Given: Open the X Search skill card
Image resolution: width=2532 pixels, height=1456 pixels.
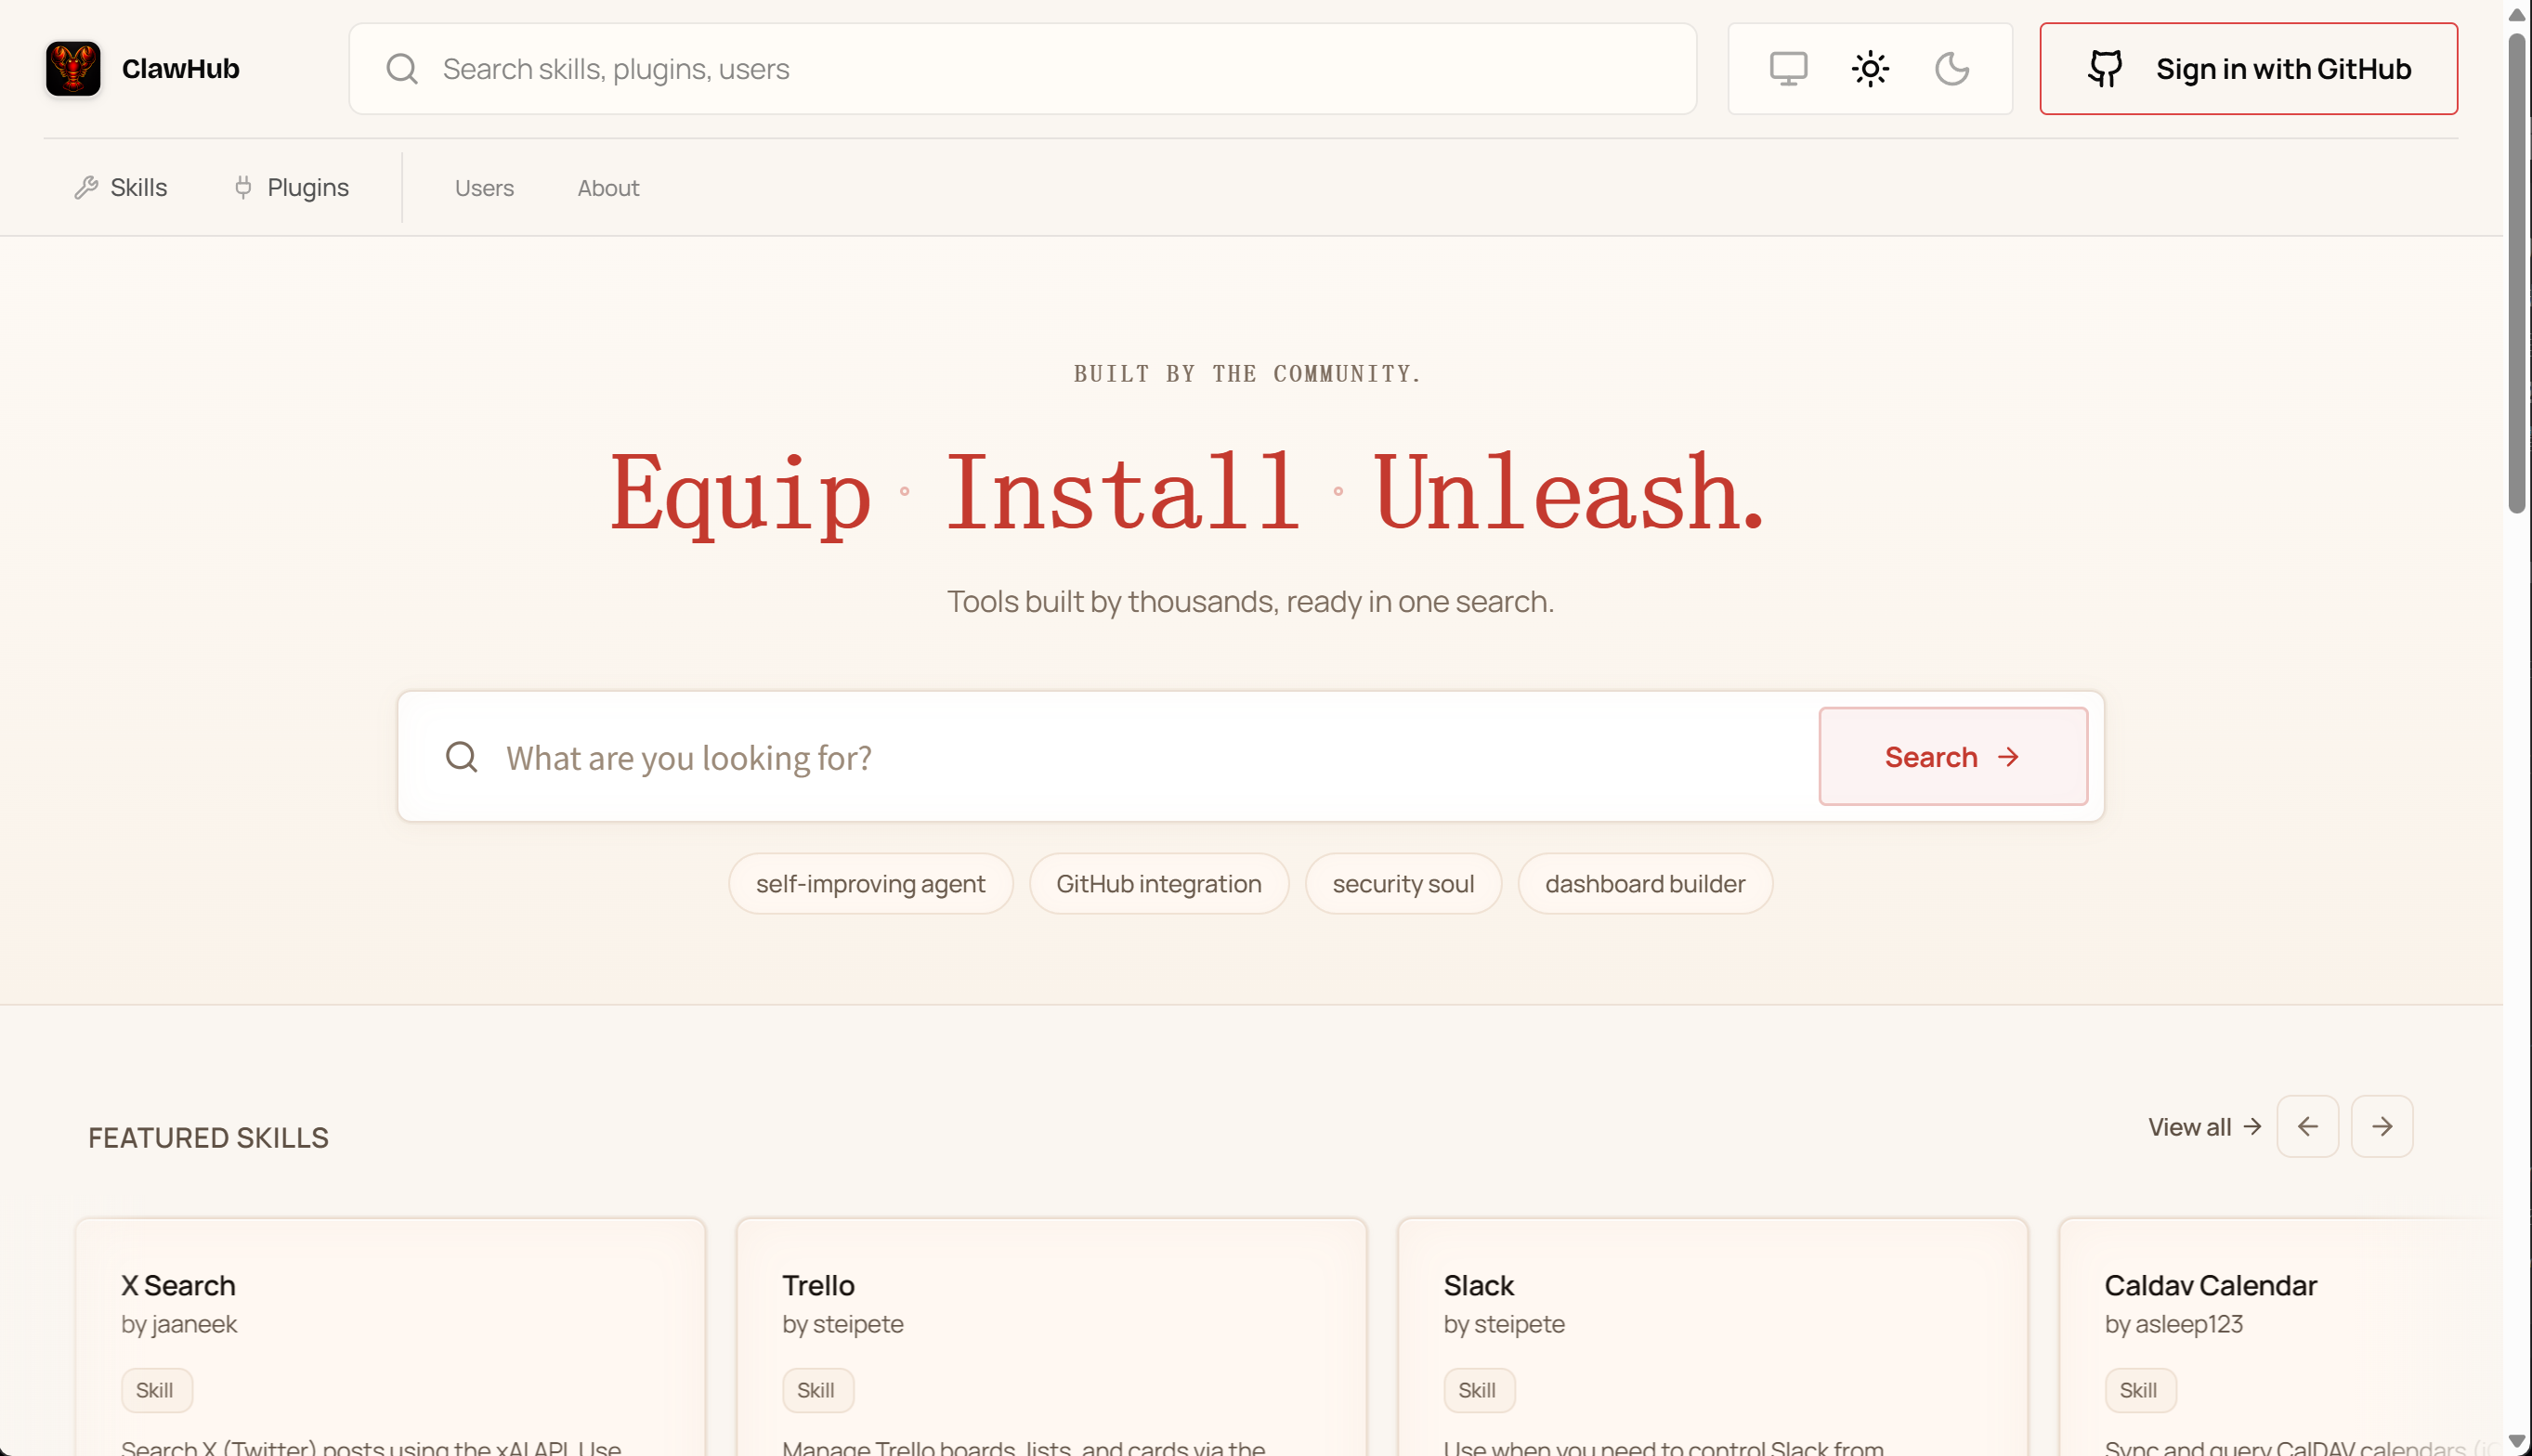Looking at the screenshot, I should pyautogui.click(x=390, y=1337).
